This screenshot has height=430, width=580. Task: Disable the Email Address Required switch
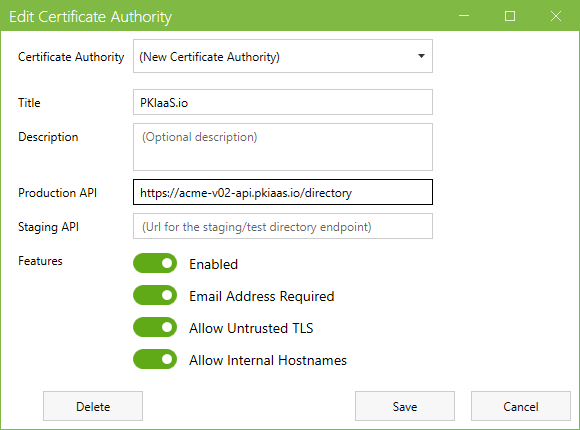[x=155, y=295]
